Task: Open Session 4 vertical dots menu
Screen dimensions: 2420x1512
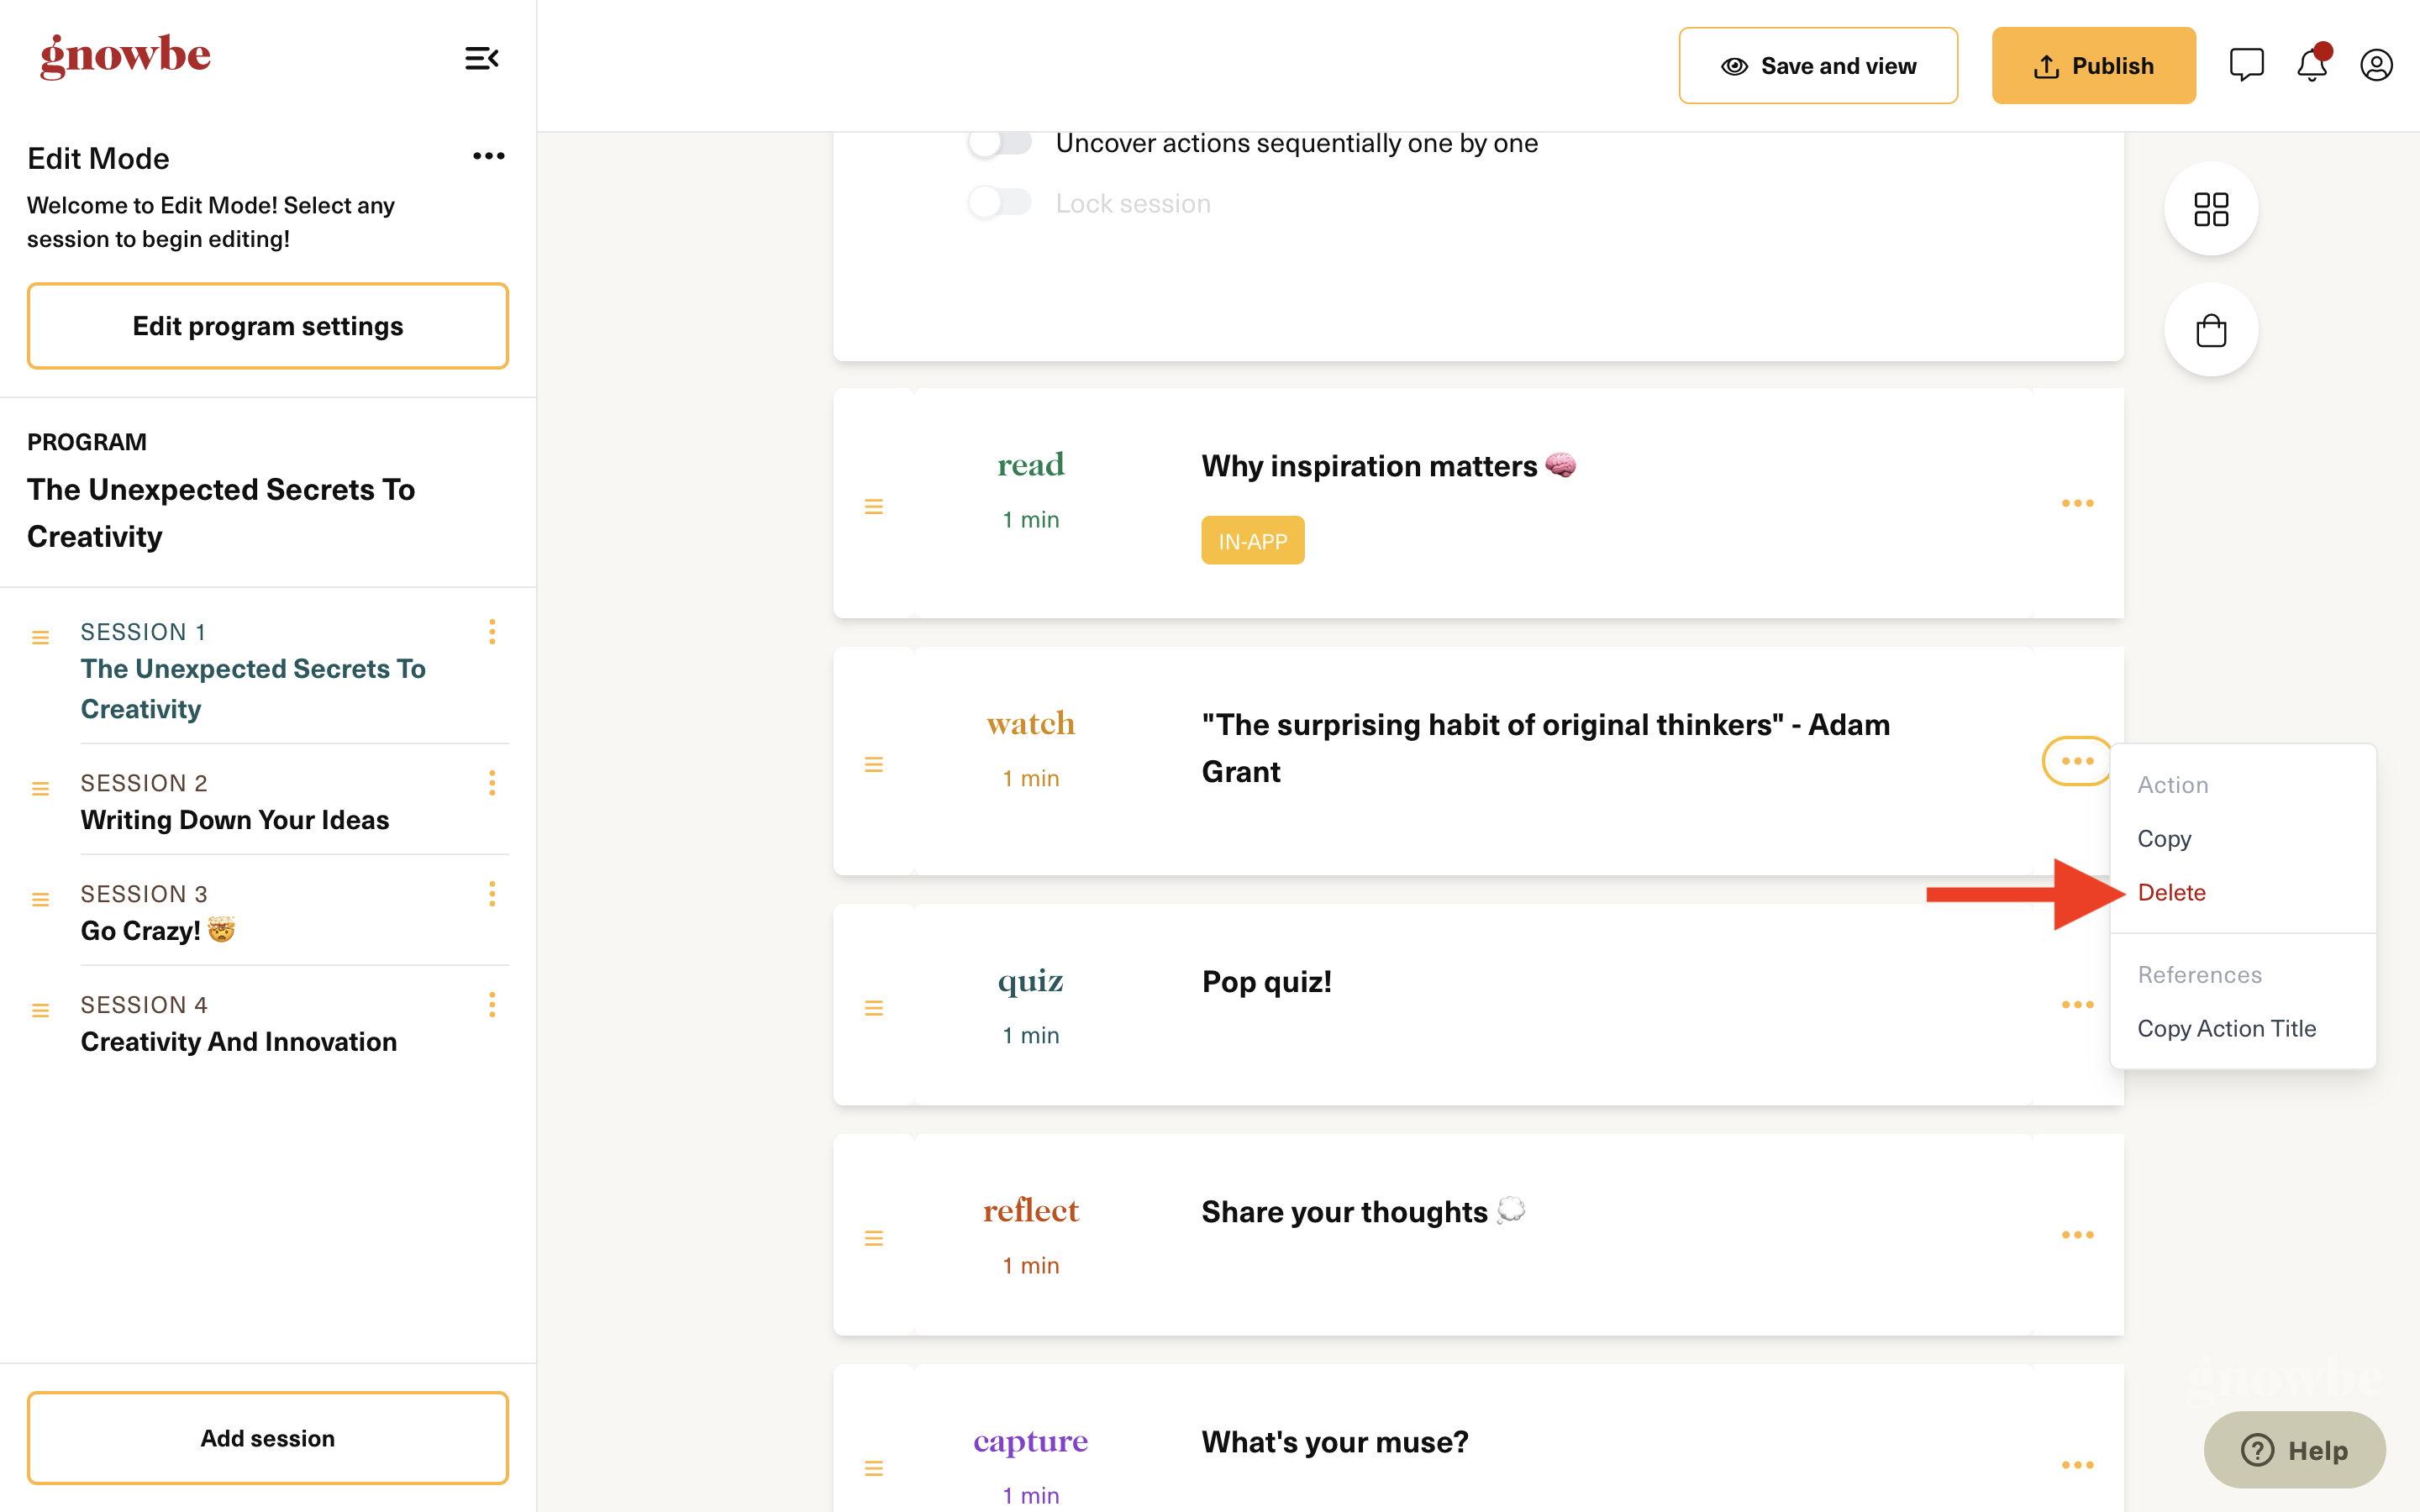Action: coord(492,1005)
